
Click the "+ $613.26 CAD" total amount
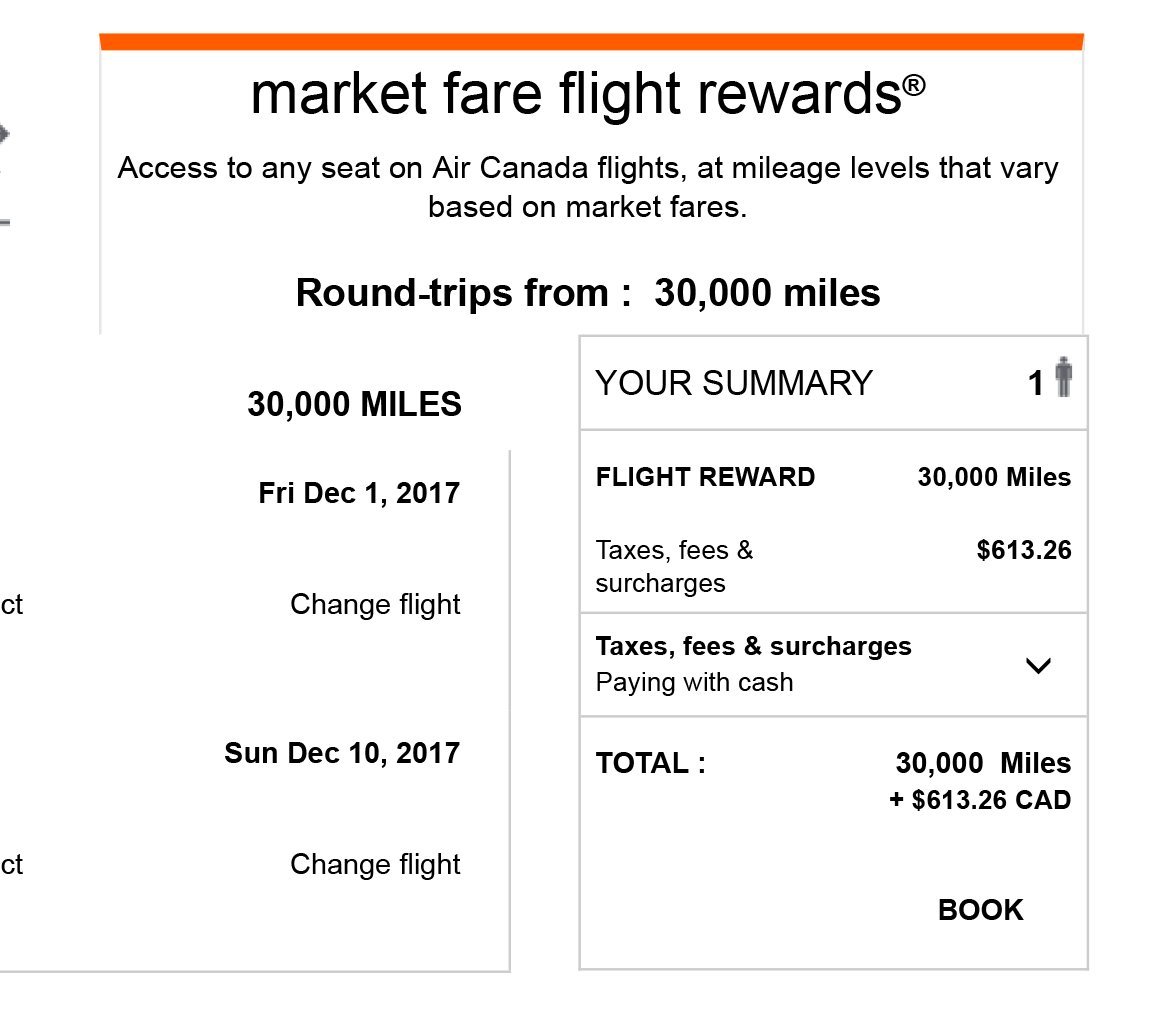click(x=980, y=800)
